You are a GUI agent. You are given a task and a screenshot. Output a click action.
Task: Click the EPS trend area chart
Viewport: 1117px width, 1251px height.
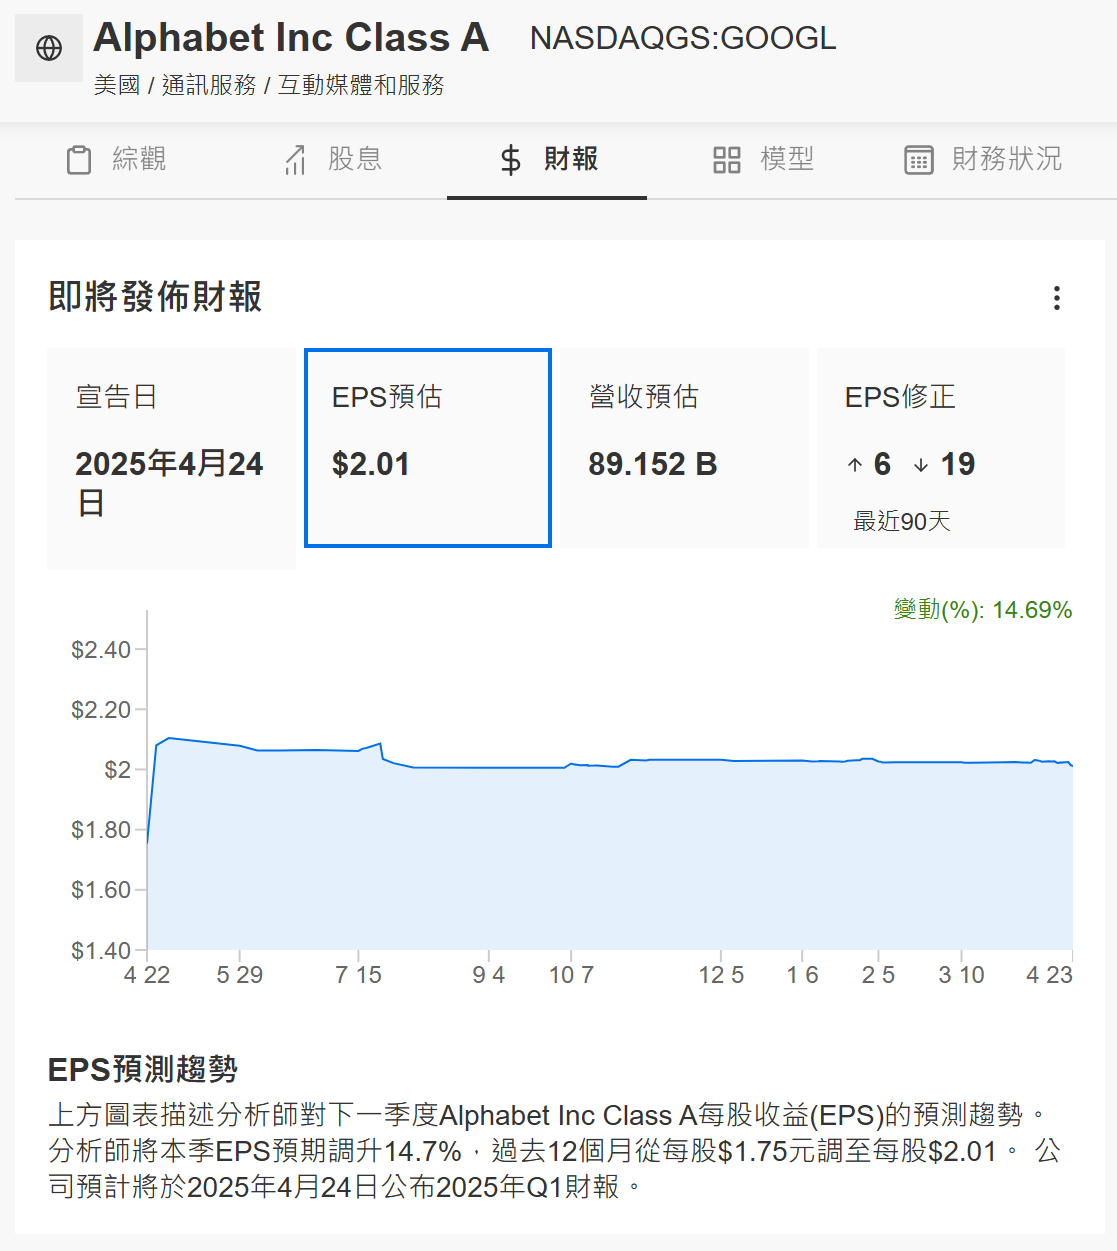click(610, 843)
